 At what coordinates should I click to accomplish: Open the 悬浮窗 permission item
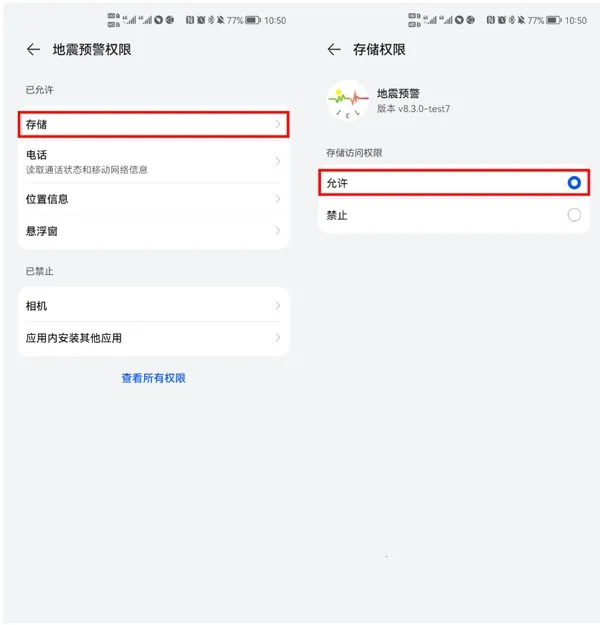pyautogui.click(x=153, y=231)
